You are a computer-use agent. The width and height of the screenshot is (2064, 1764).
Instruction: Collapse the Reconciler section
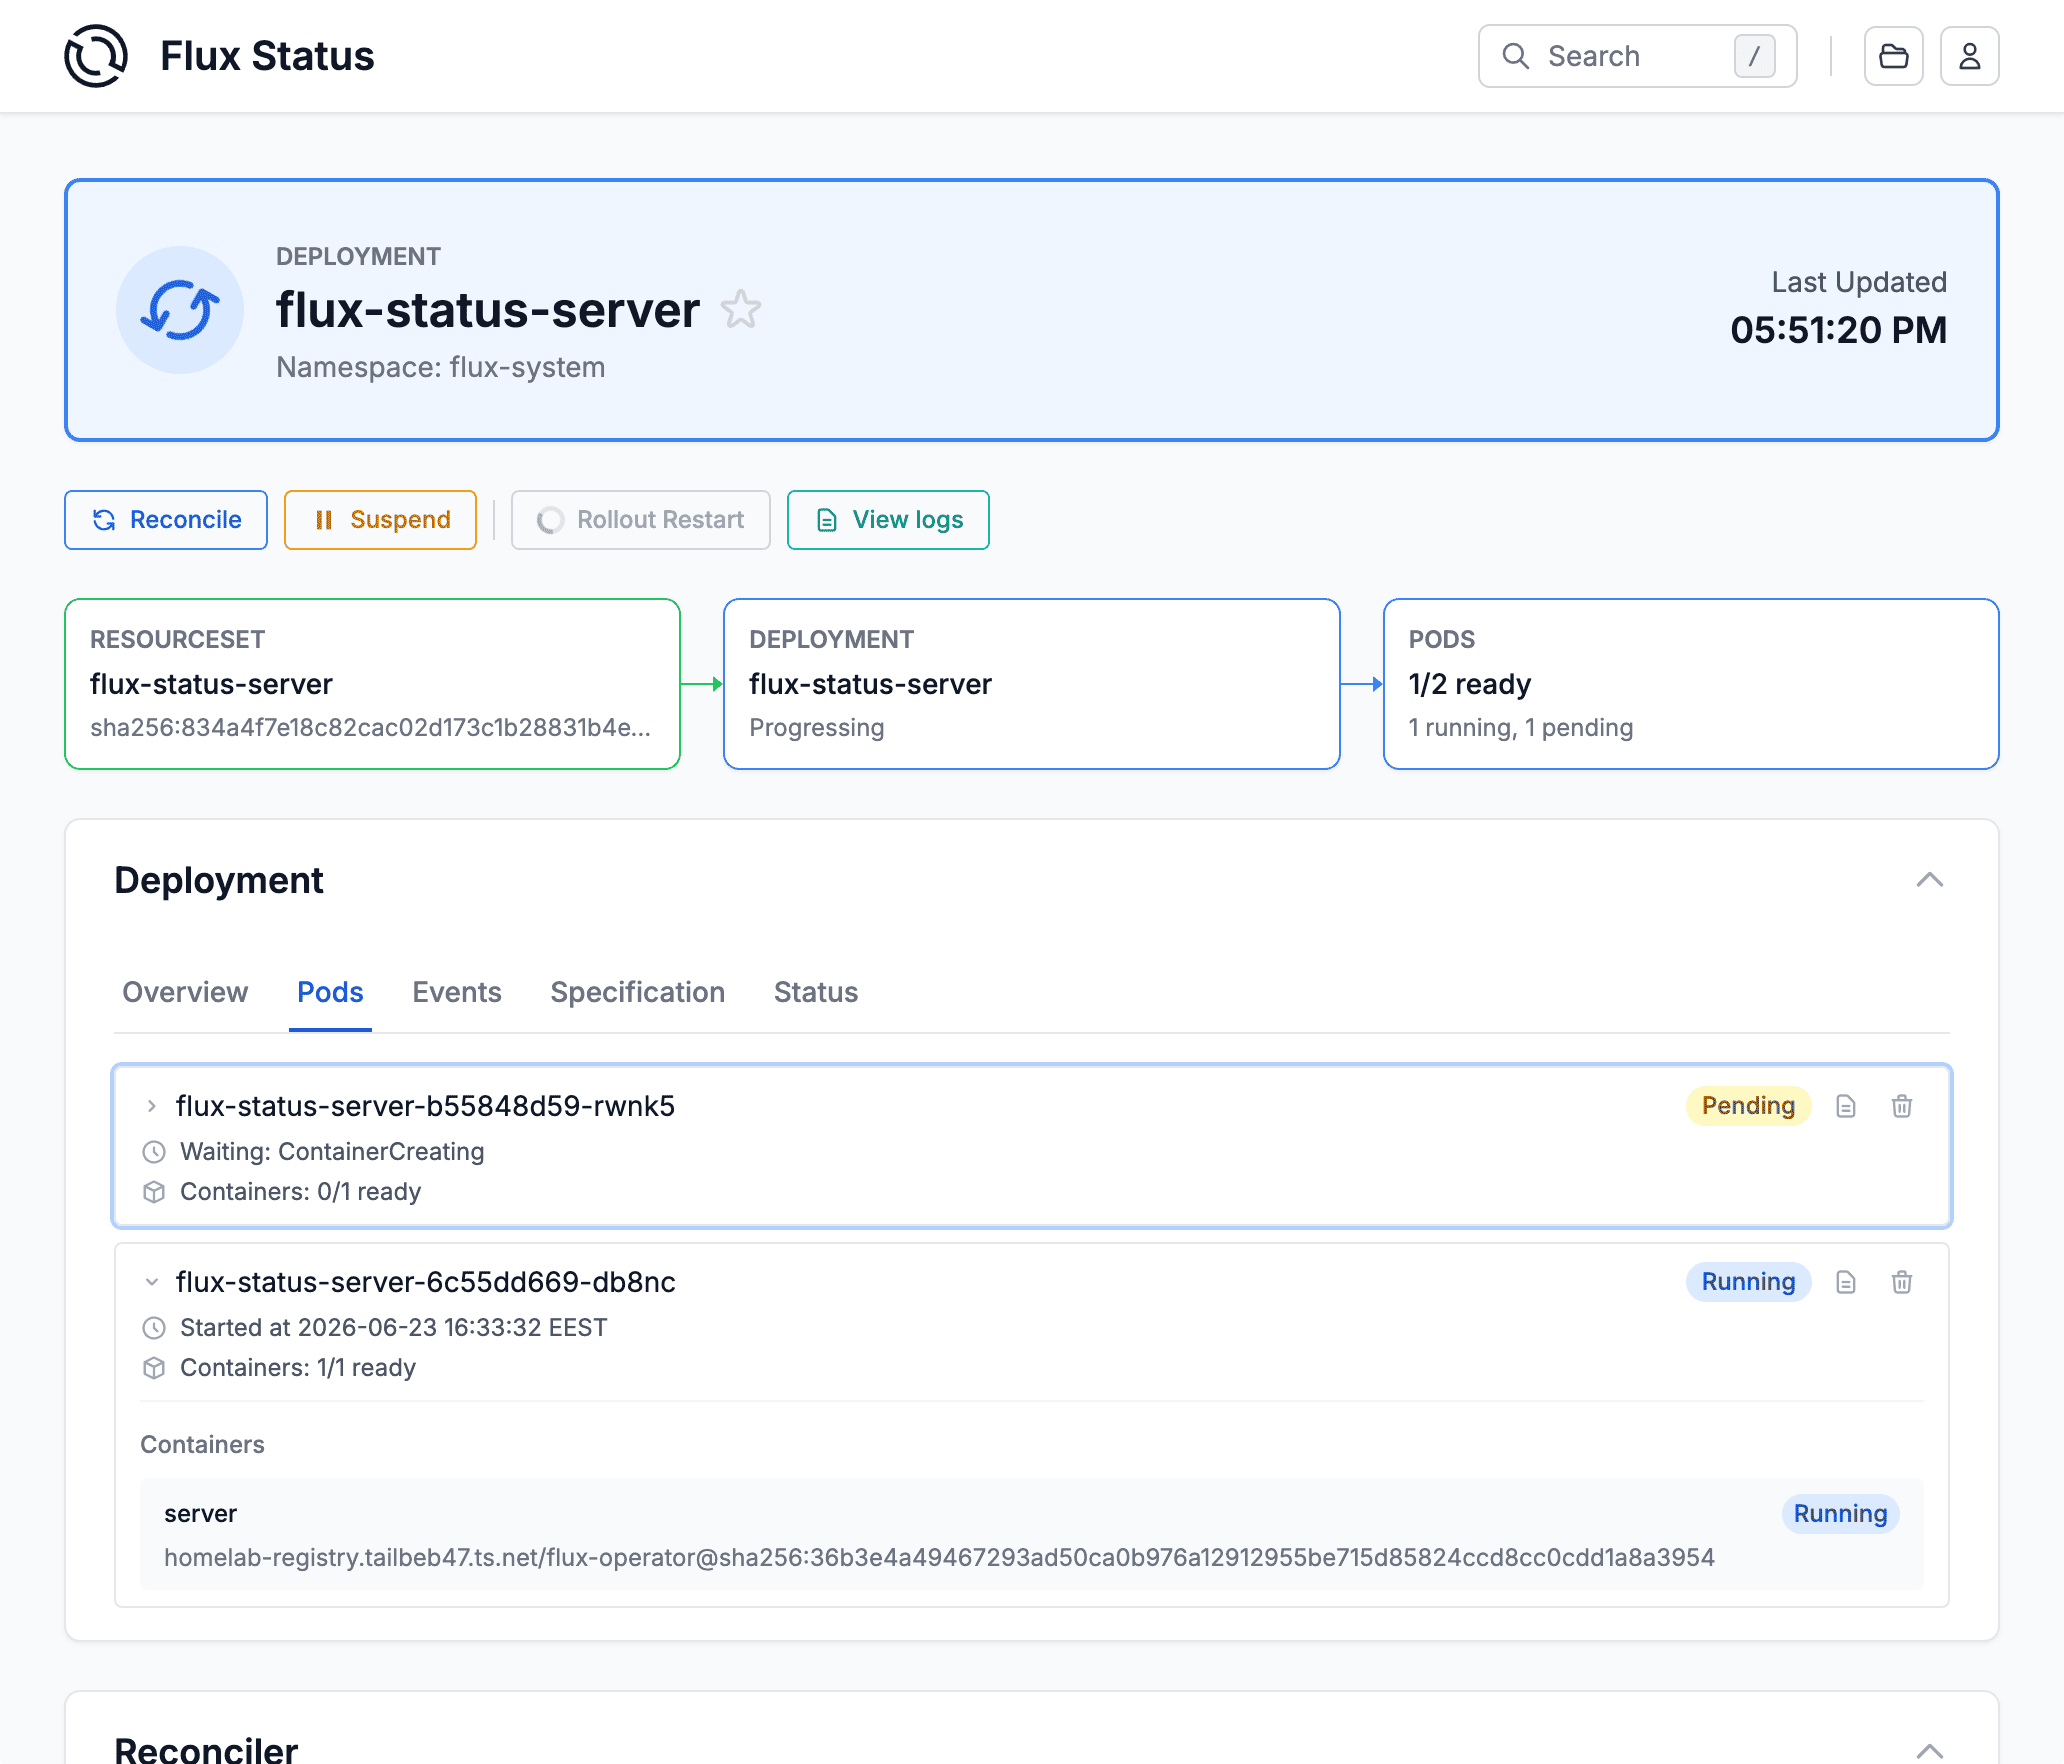1930,1751
